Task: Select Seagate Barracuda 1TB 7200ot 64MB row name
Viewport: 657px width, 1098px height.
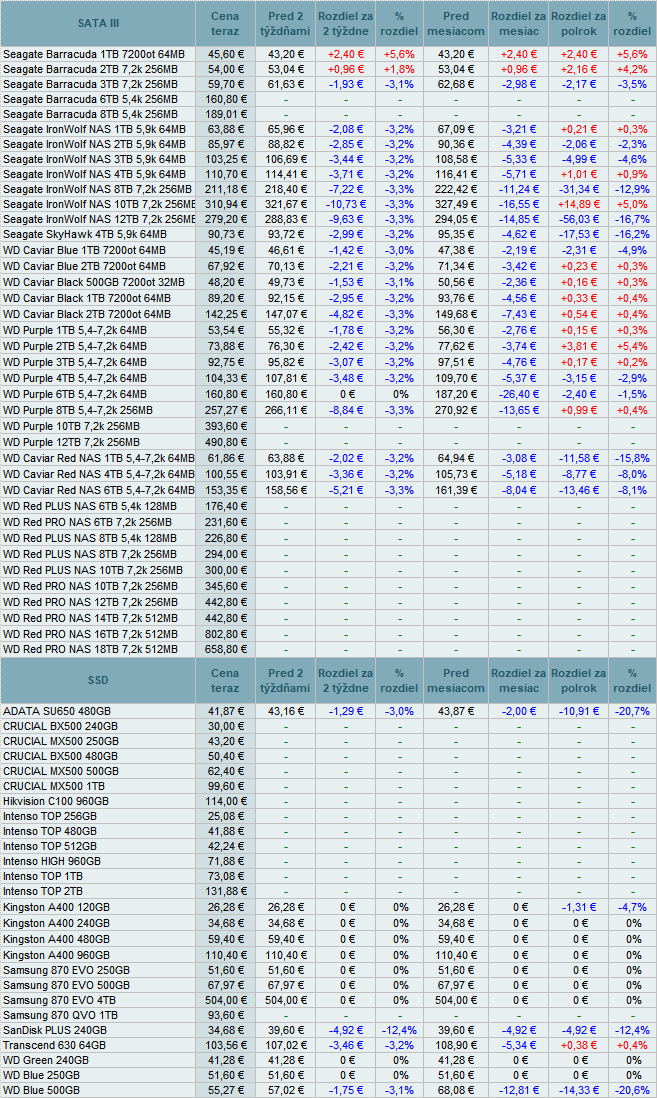Action: tap(94, 54)
